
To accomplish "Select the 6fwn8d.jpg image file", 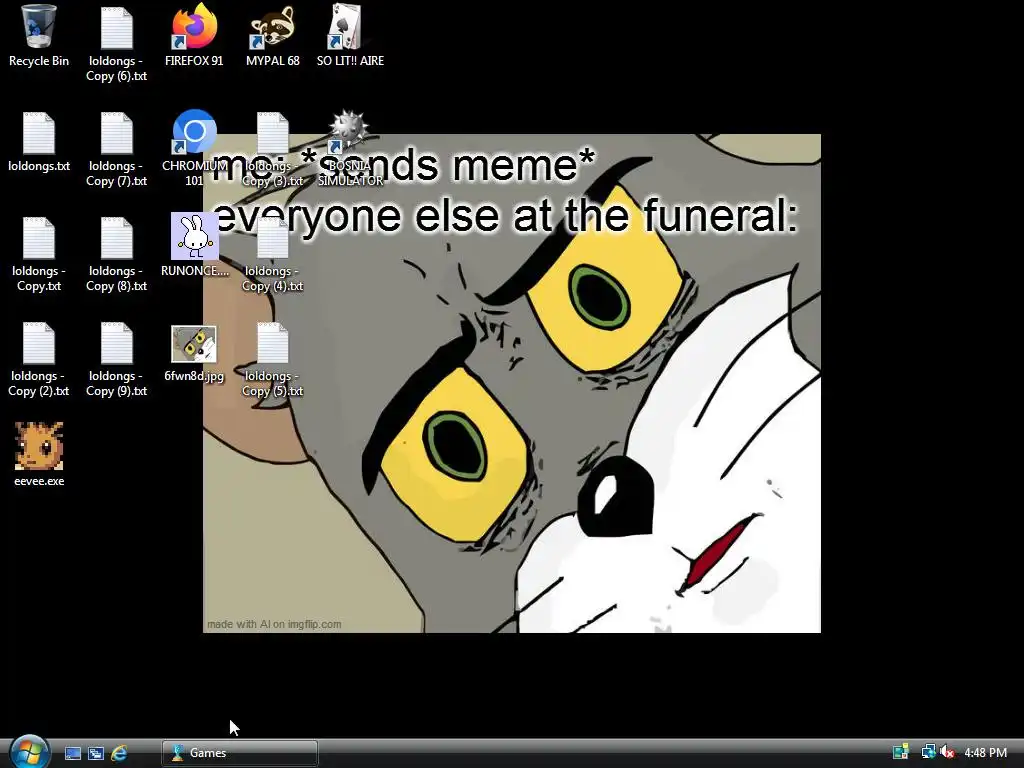I will pyautogui.click(x=194, y=353).
